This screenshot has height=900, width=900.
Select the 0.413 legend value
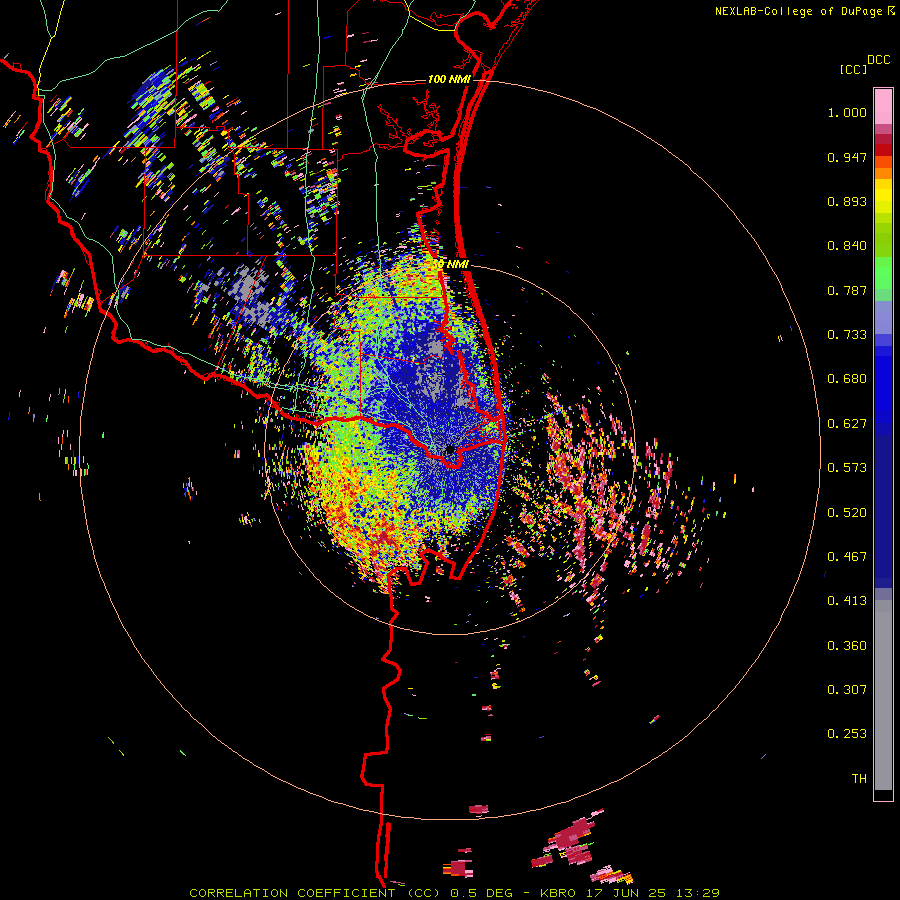(x=847, y=601)
